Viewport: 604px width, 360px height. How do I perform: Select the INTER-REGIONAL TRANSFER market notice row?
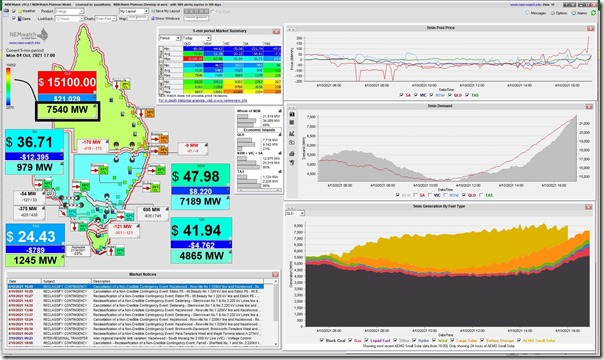click(136, 338)
